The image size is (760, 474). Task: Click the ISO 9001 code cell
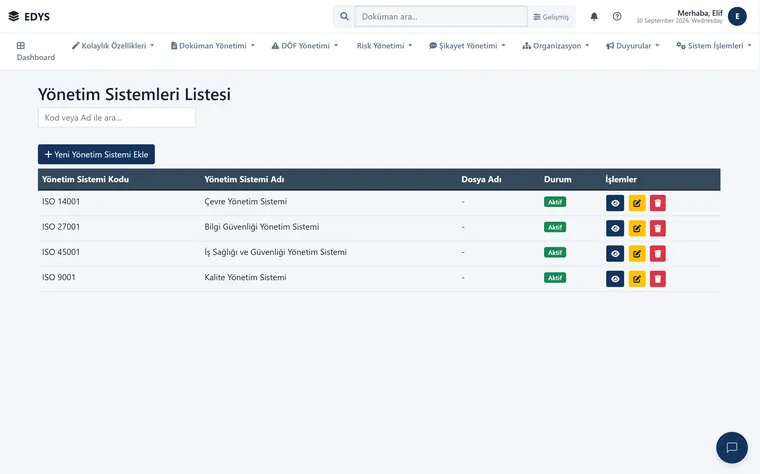(59, 277)
